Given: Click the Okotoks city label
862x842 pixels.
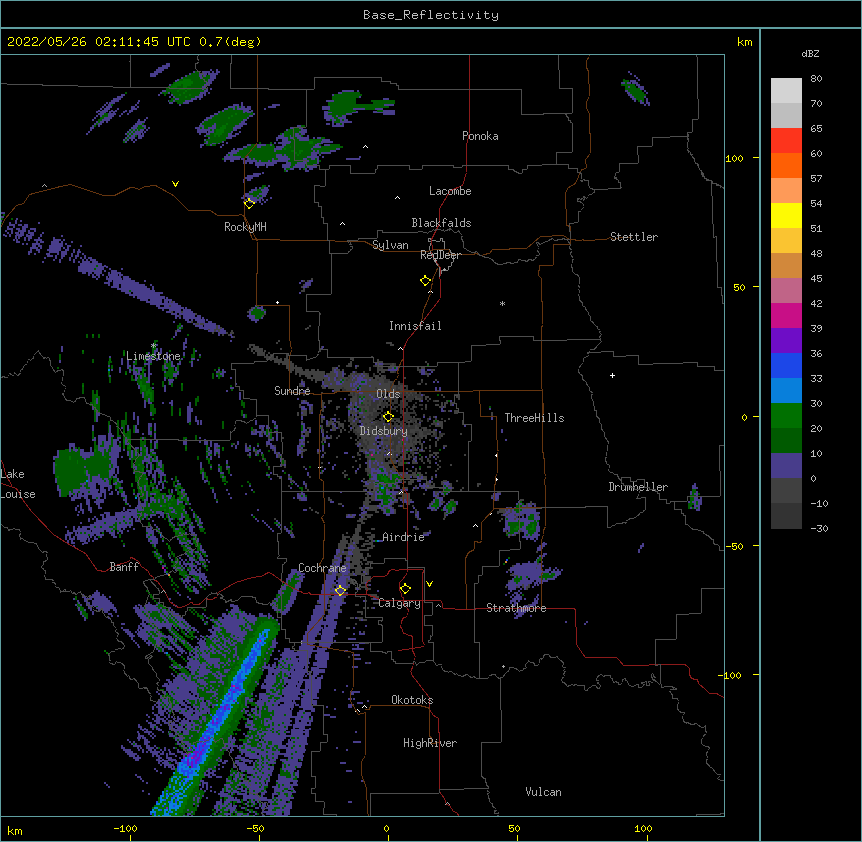Looking at the screenshot, I should tap(412, 700).
